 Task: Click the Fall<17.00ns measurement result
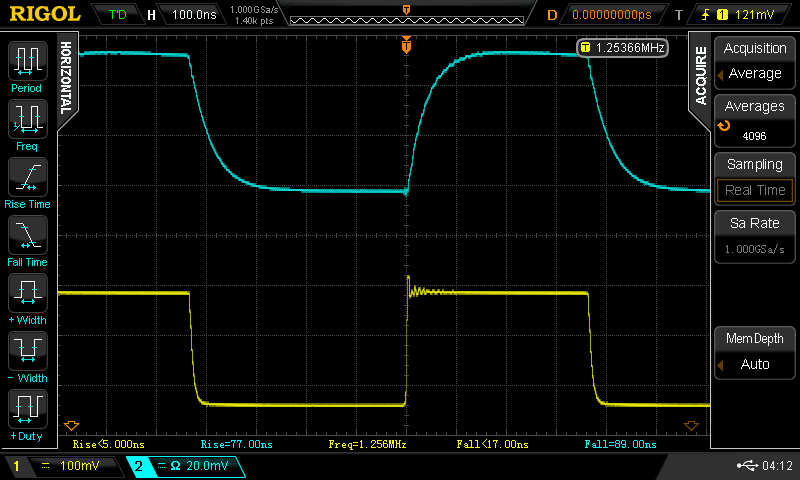click(492, 444)
